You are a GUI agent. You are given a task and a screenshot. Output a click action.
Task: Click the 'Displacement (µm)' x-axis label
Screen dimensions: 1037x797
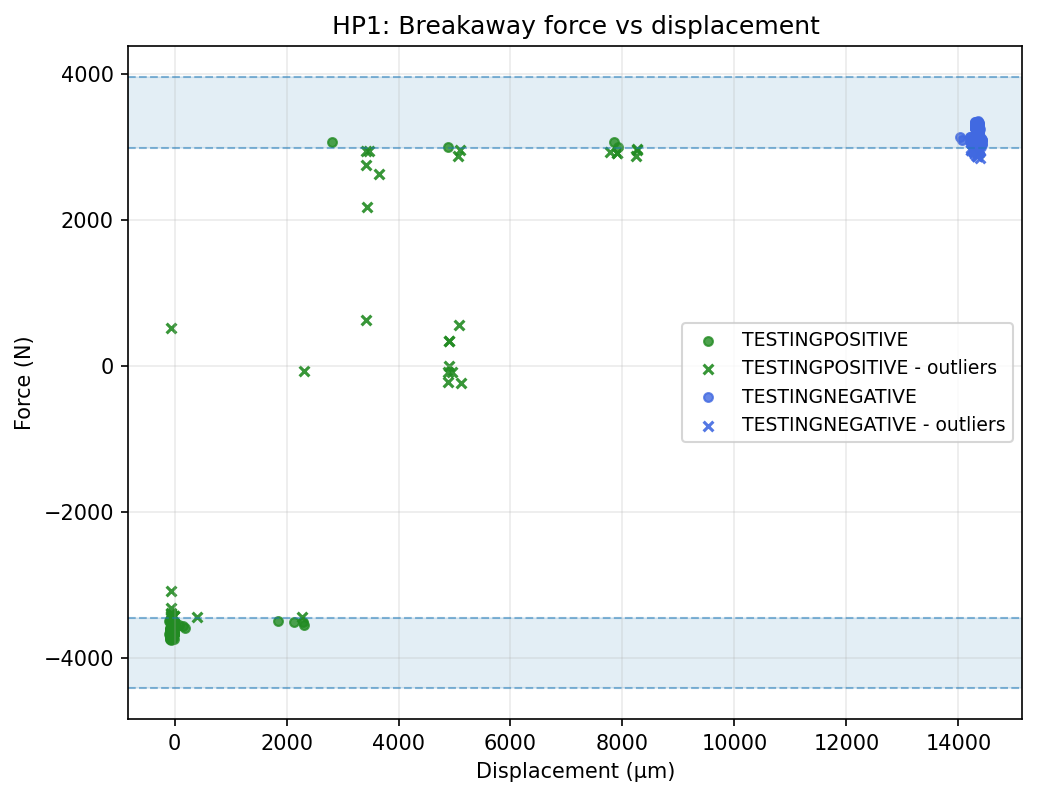pyautogui.click(x=575, y=771)
